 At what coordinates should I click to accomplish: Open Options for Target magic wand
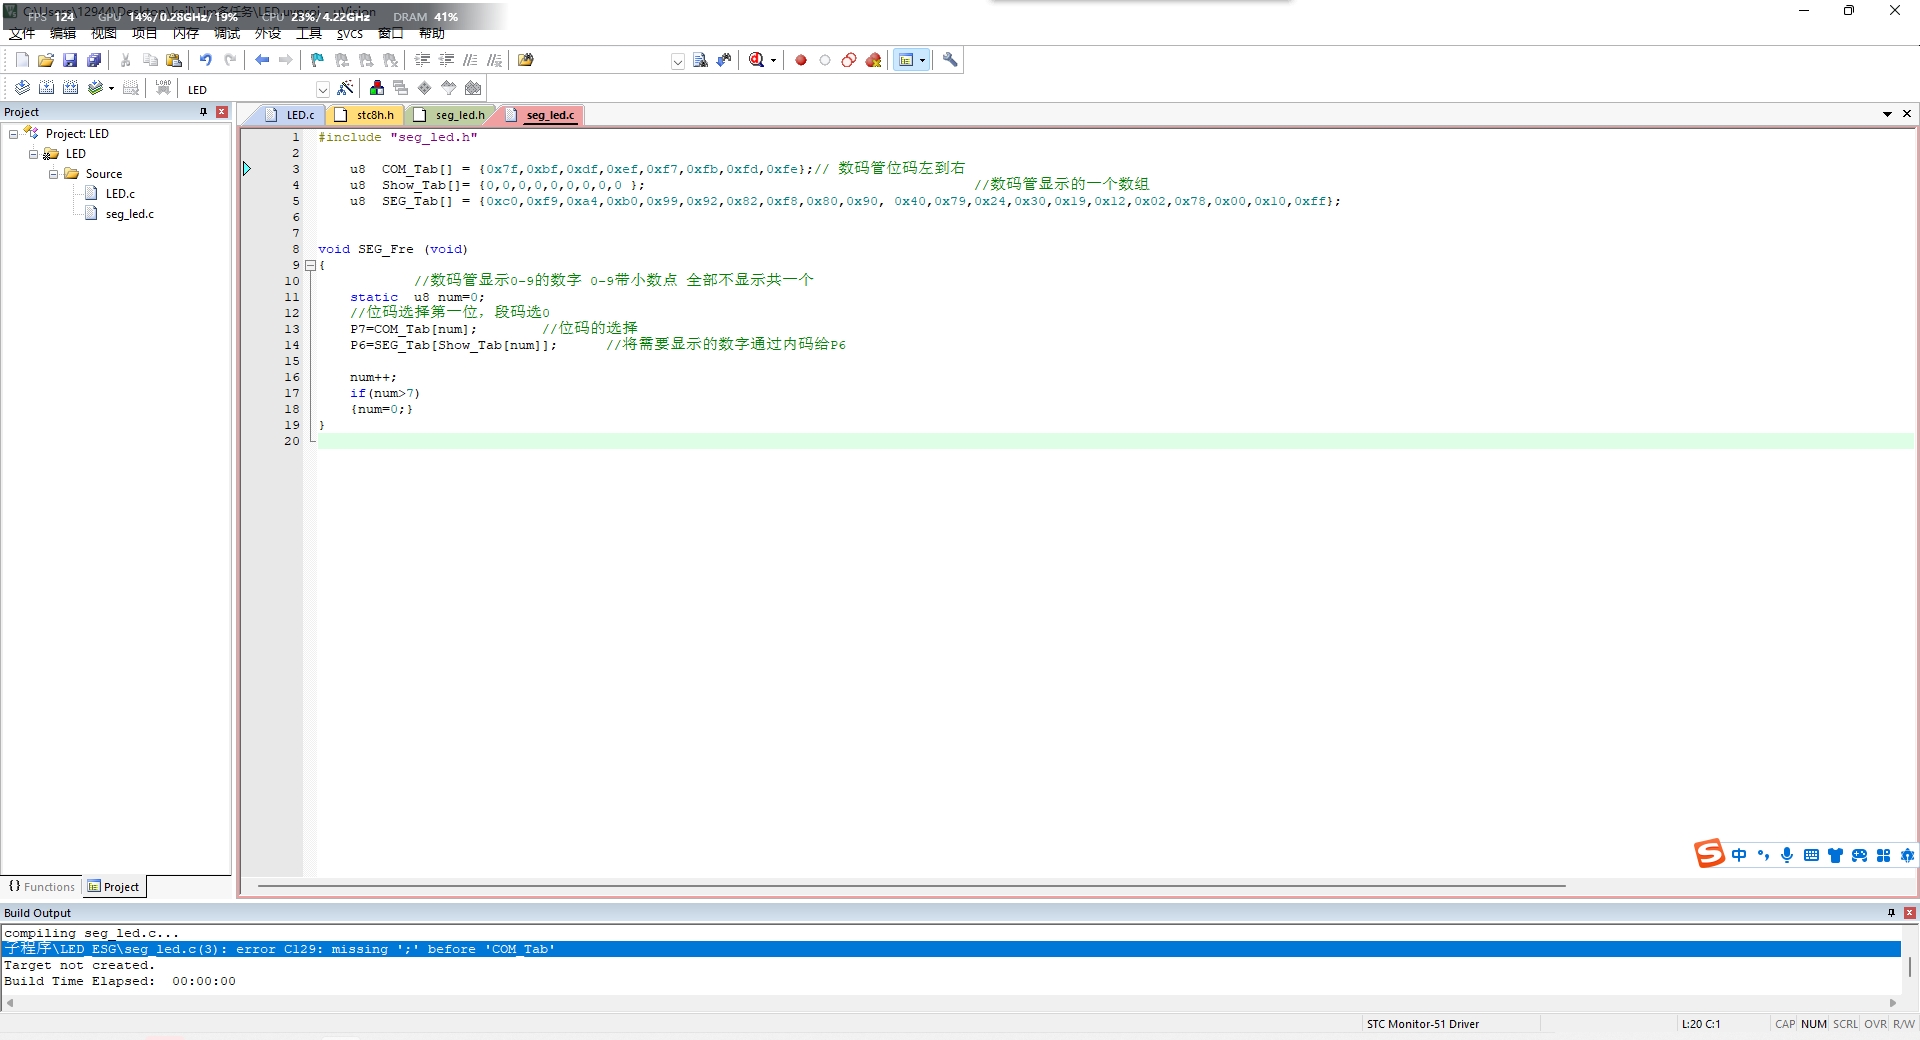point(345,88)
